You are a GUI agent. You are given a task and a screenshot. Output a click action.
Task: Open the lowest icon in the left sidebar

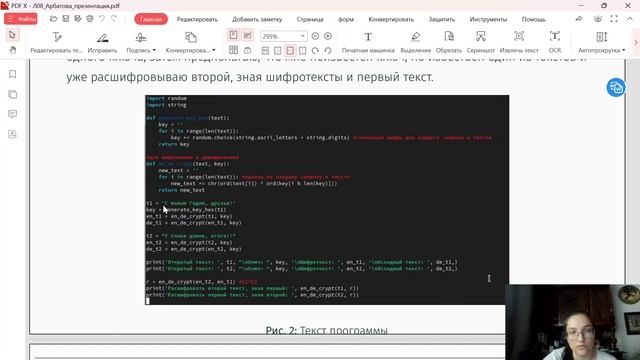pyautogui.click(x=13, y=134)
